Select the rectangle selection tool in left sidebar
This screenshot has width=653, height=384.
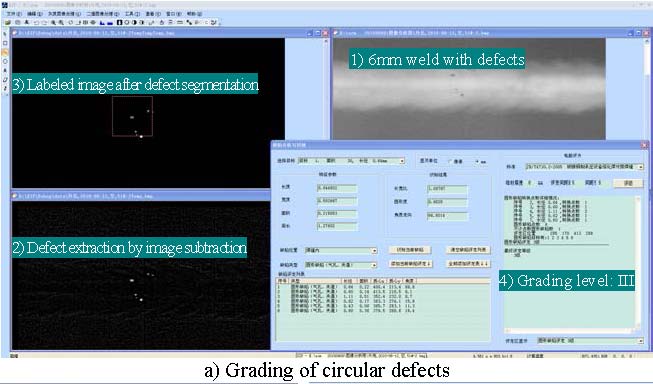tap(5, 43)
